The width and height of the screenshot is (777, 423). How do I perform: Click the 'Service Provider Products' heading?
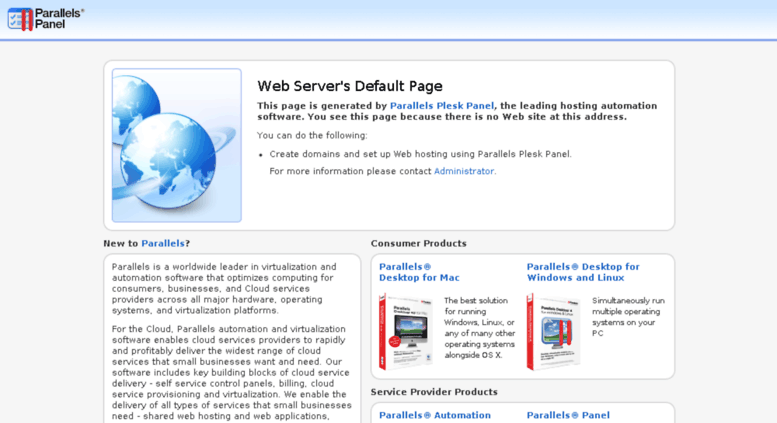434,392
